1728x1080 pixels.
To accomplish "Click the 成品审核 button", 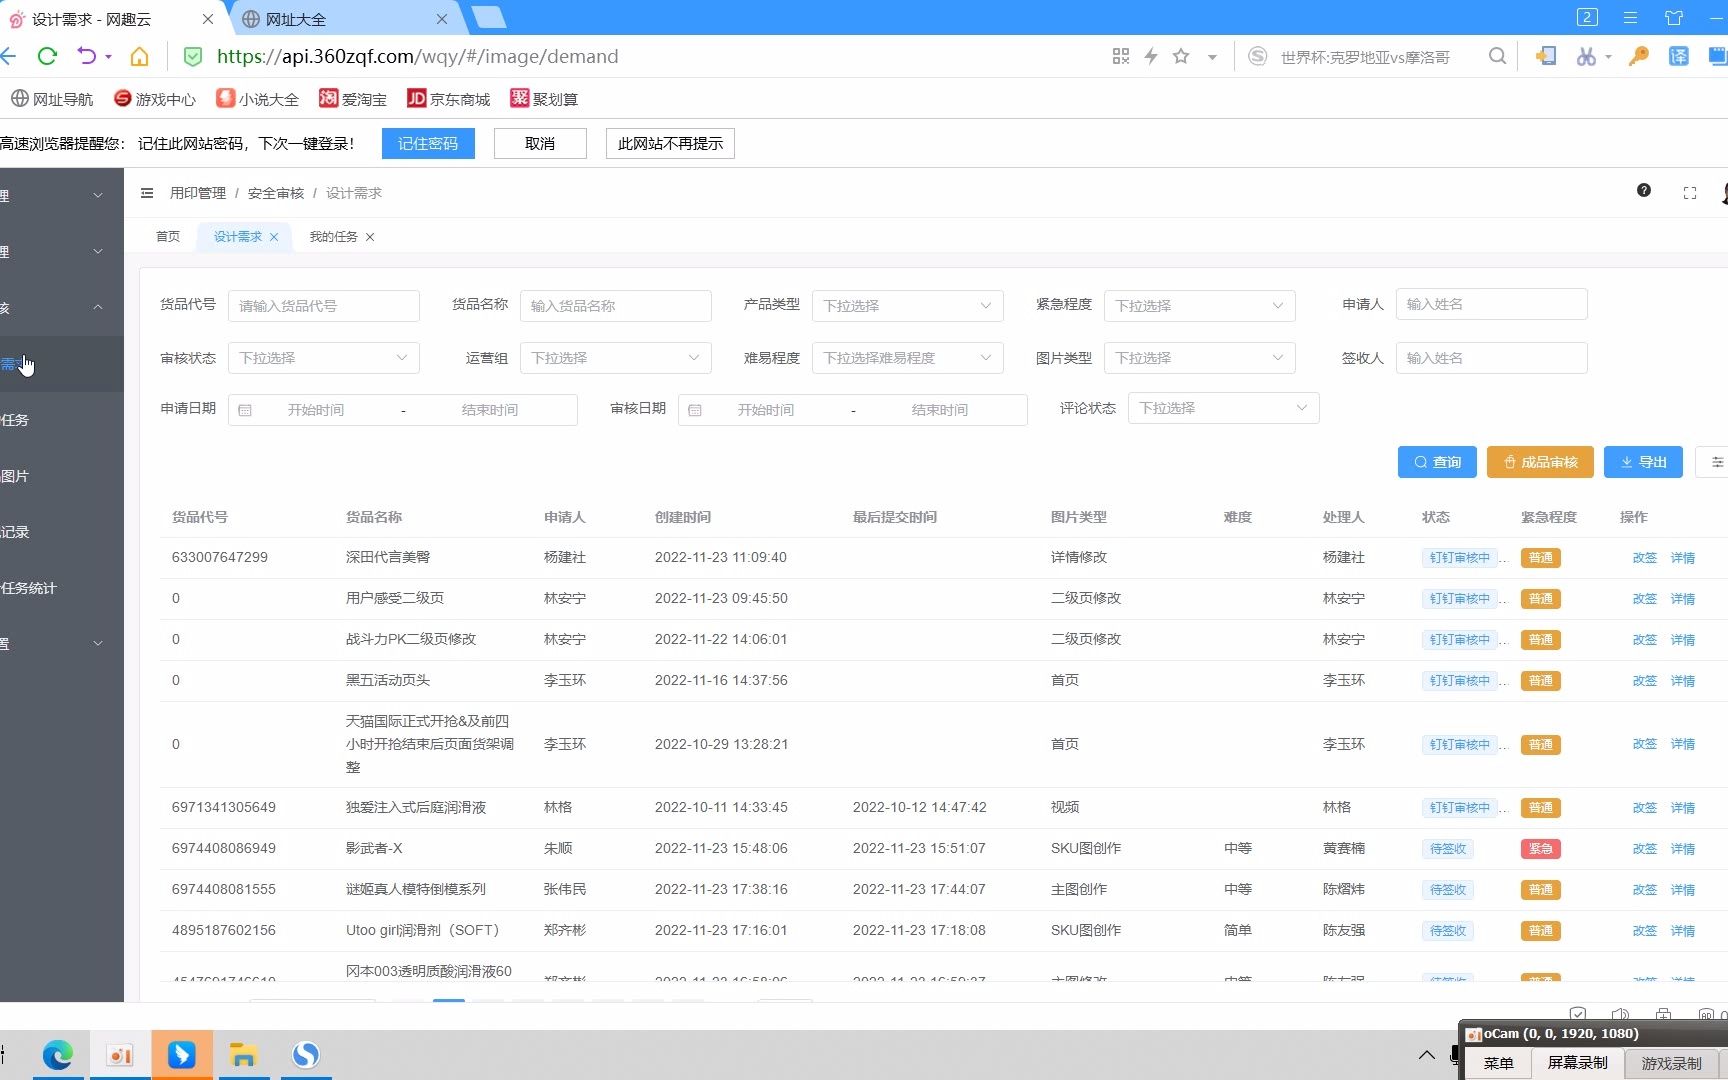I will (x=1540, y=462).
